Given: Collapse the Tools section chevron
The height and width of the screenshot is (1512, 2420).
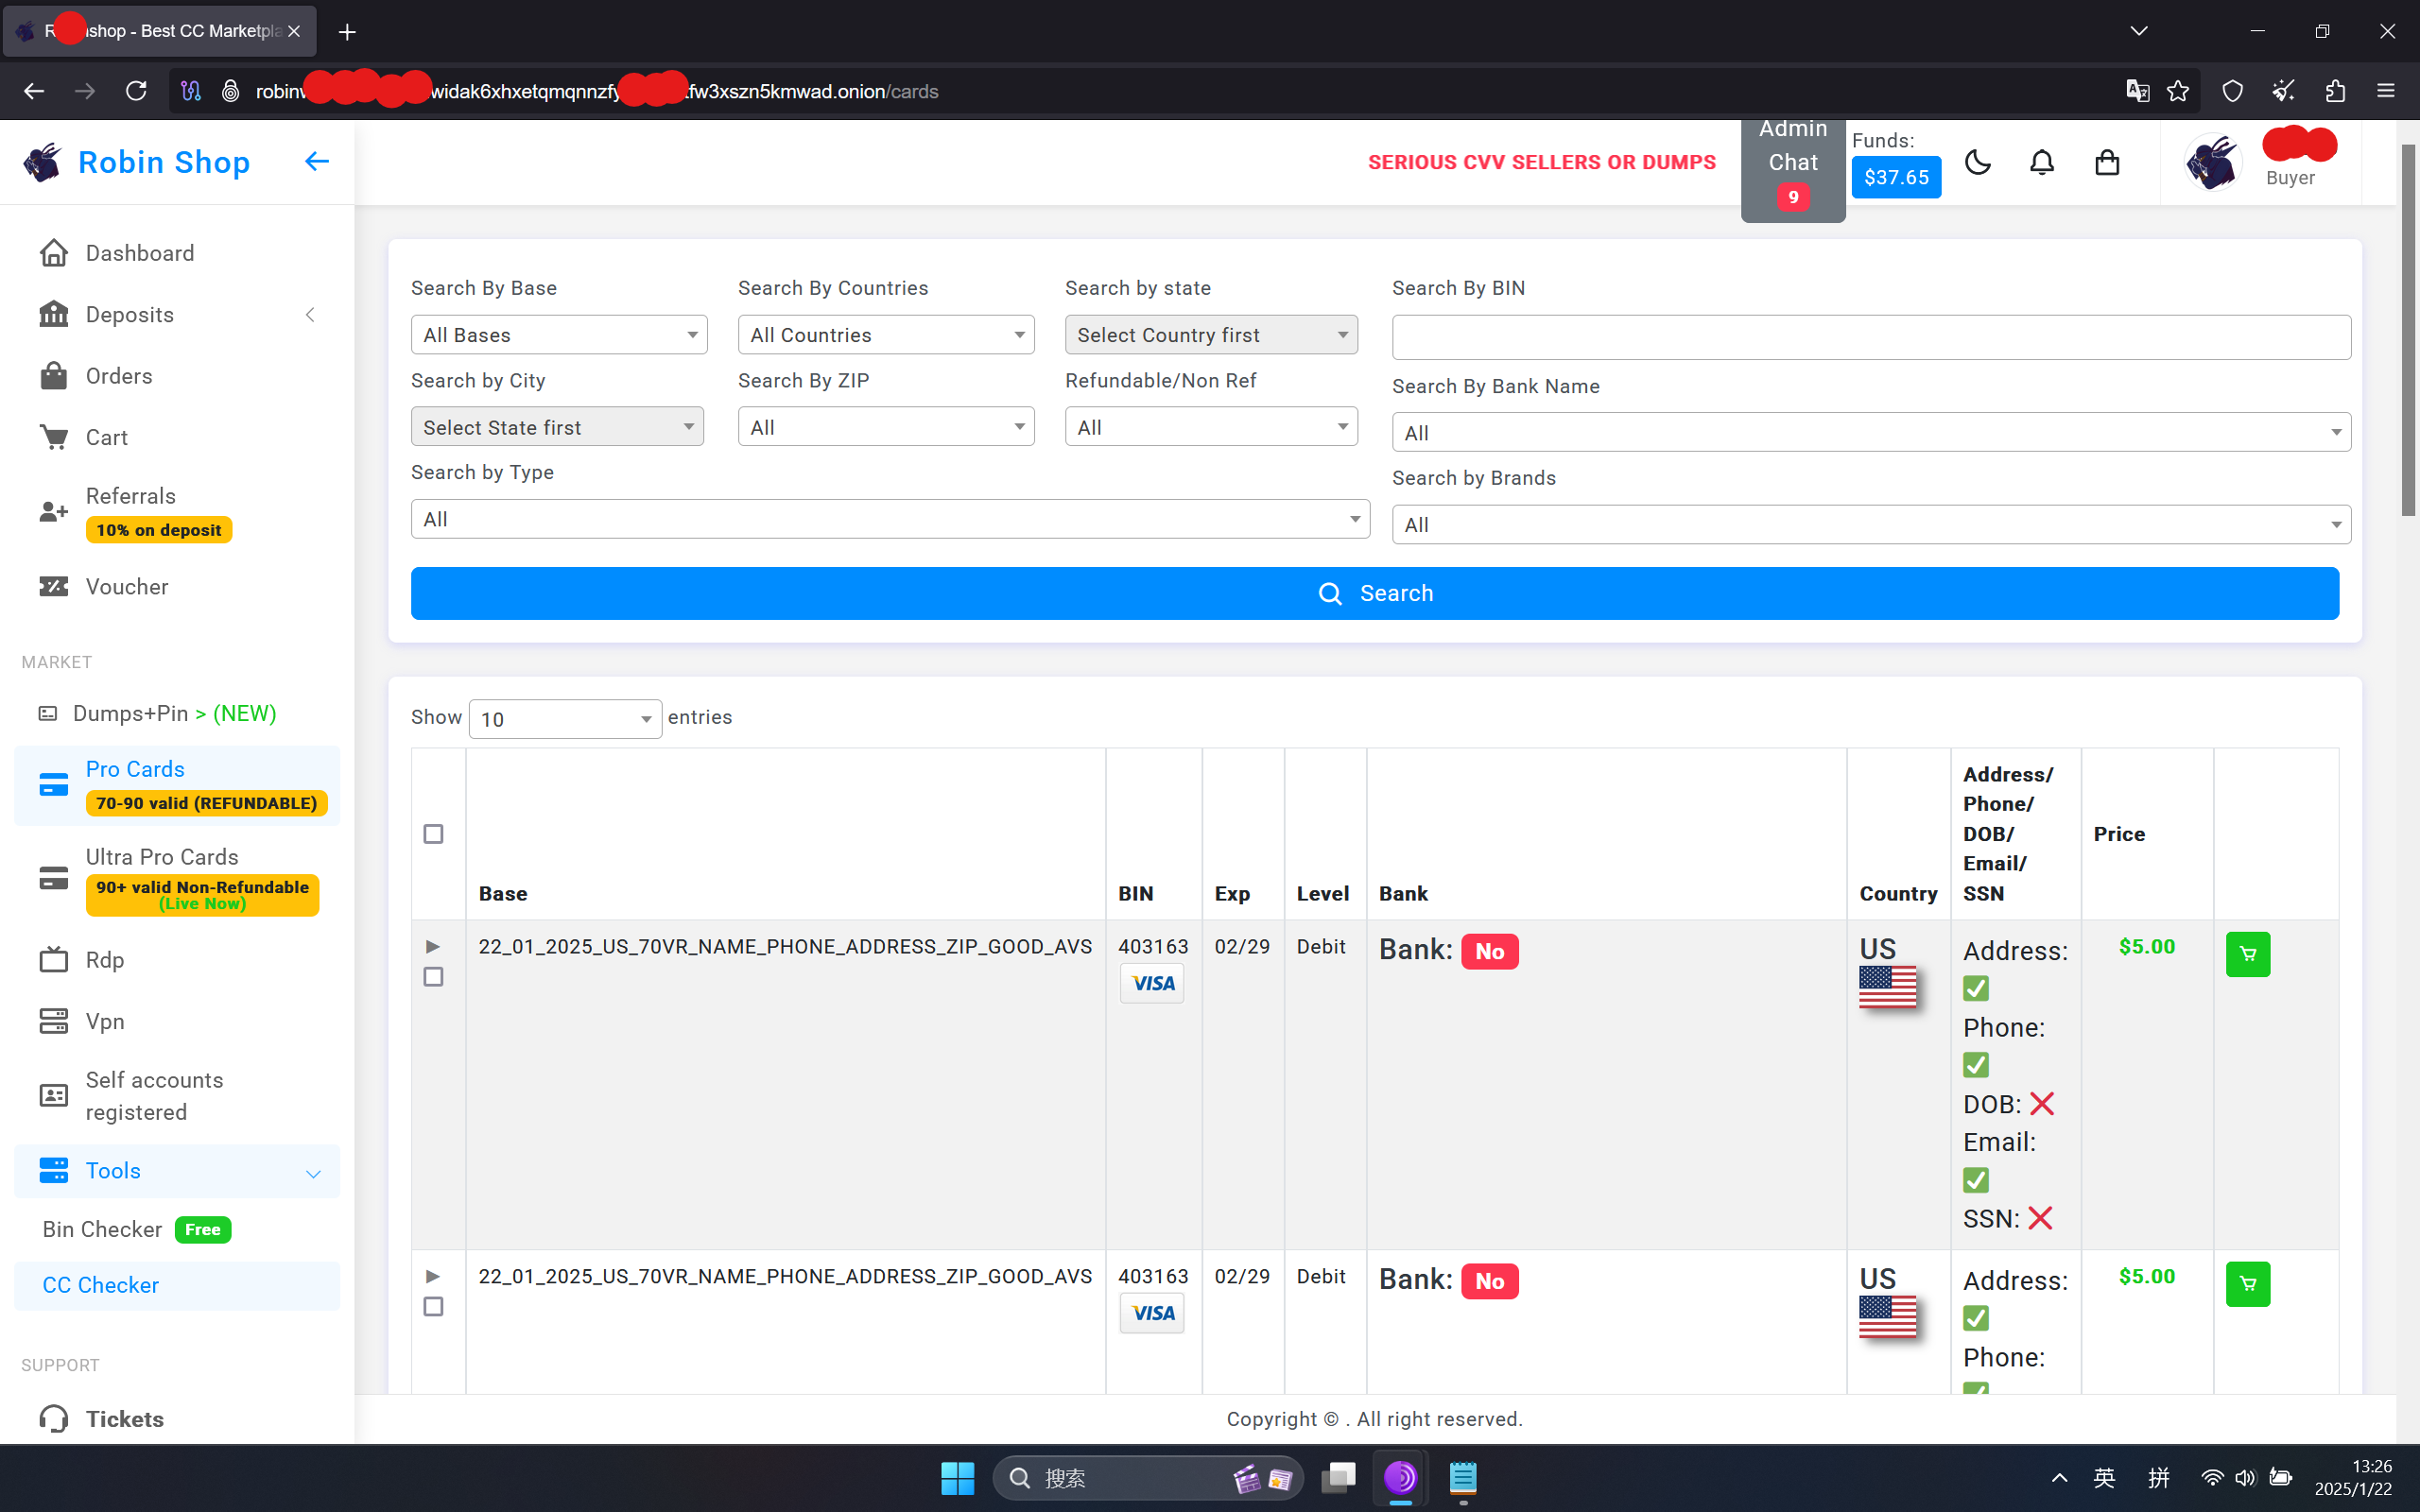Looking at the screenshot, I should 313,1173.
